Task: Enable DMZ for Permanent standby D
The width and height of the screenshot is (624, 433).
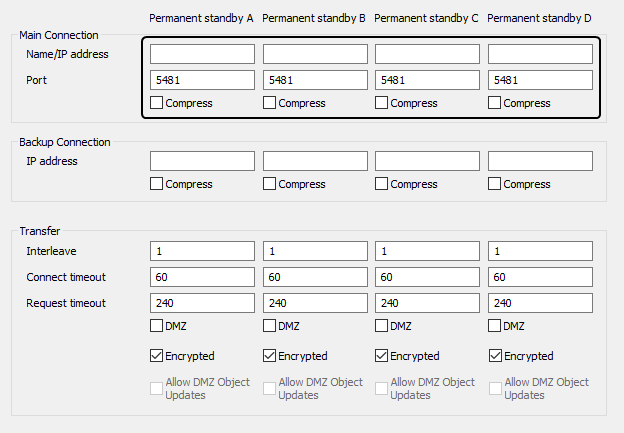Action: (494, 326)
